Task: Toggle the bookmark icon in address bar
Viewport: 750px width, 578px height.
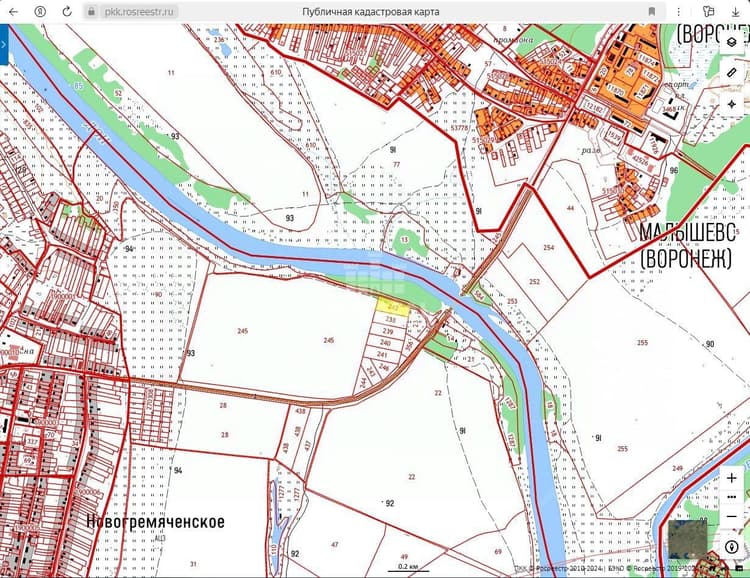Action: pyautogui.click(x=651, y=11)
